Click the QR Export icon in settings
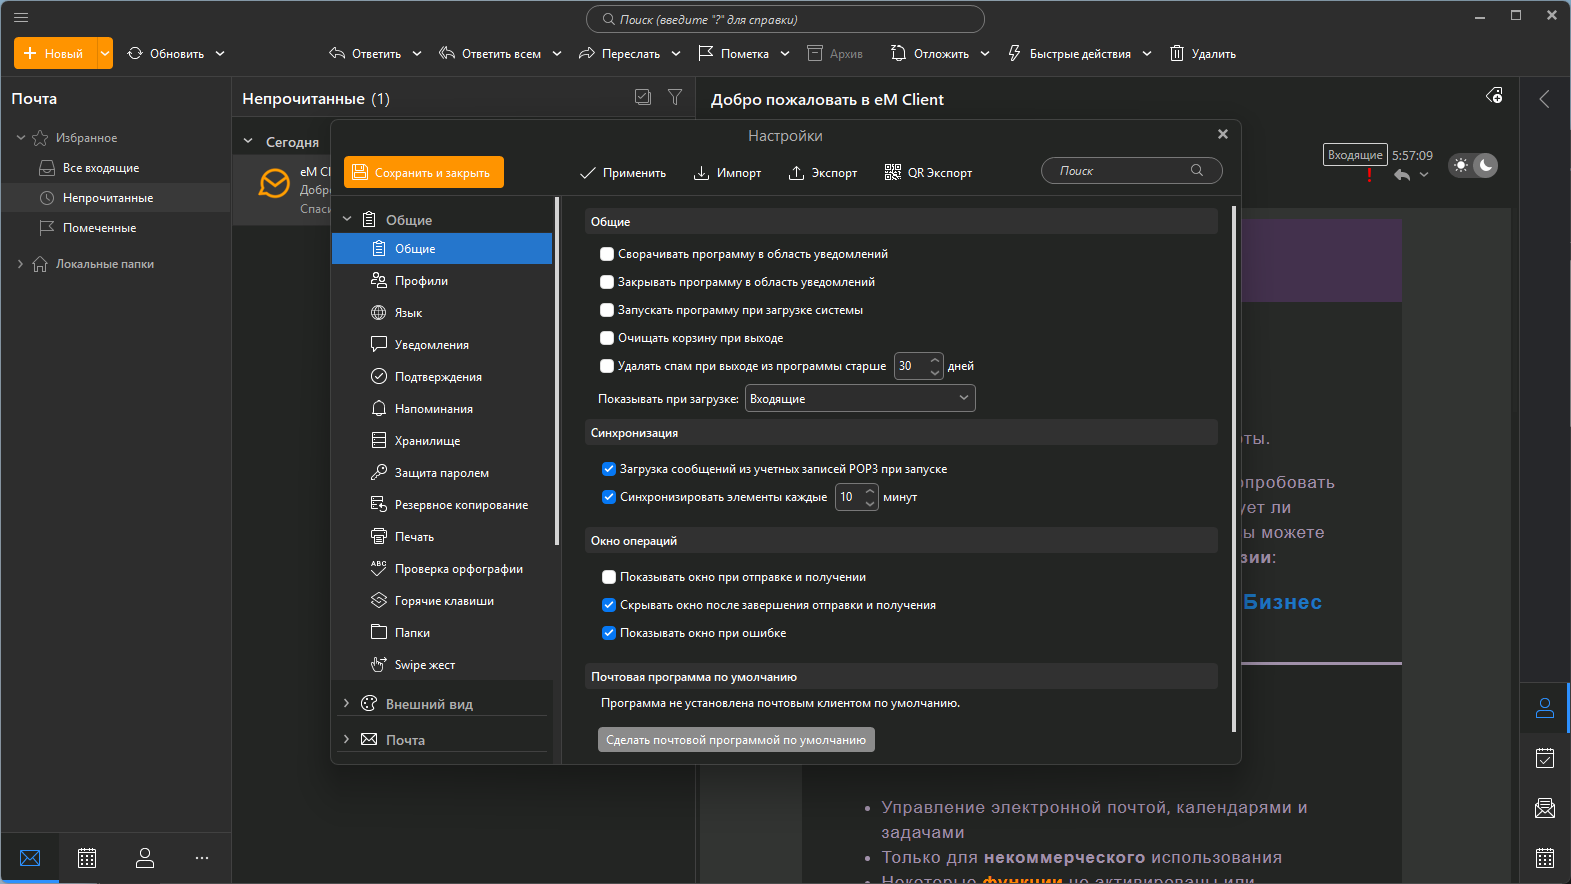1571x884 pixels. 892,173
